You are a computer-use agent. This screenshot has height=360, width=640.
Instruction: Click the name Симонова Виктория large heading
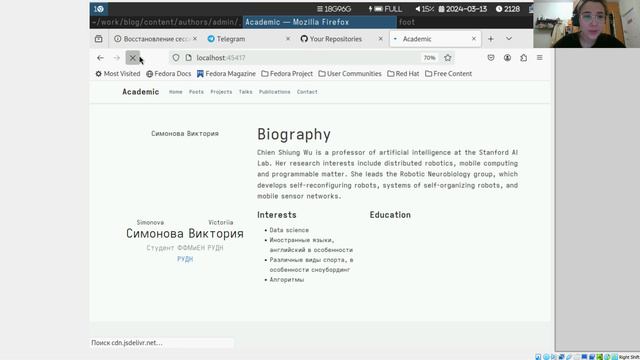pyautogui.click(x=185, y=233)
